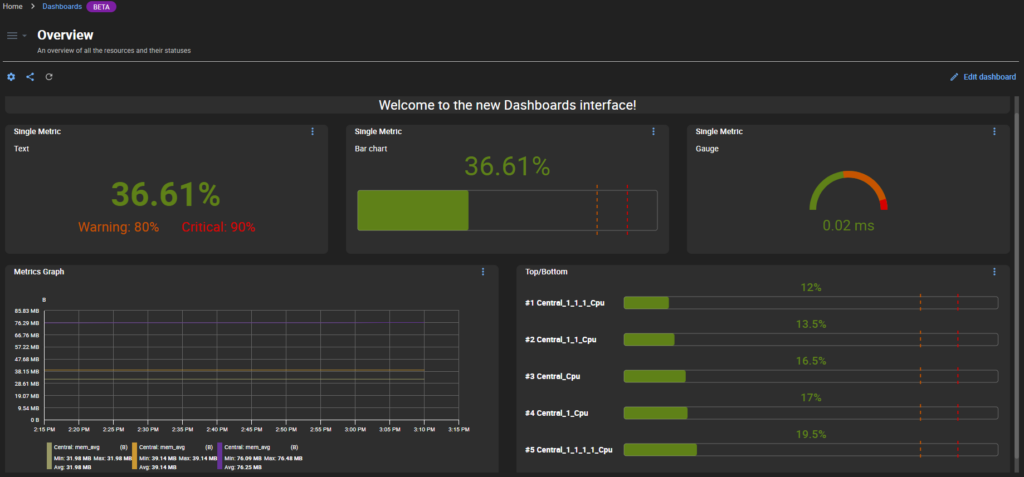The height and width of the screenshot is (477, 1024).
Task: Click Edit dashboard button
Action: [x=983, y=77]
